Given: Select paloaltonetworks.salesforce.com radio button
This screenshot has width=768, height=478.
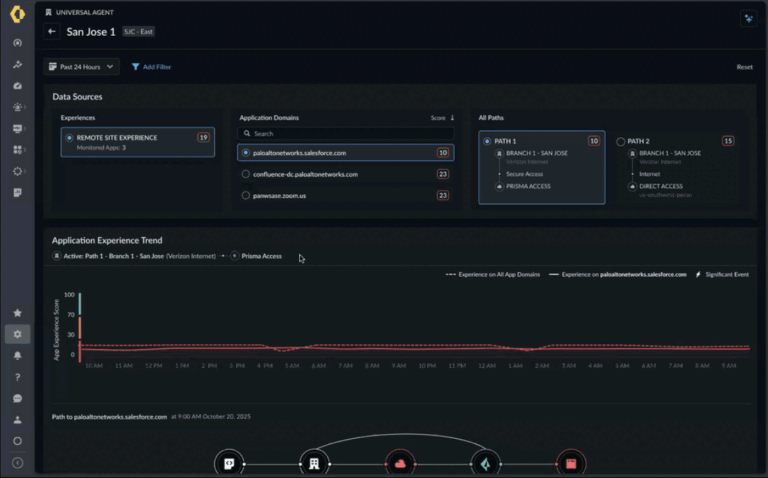Looking at the screenshot, I should (x=246, y=153).
